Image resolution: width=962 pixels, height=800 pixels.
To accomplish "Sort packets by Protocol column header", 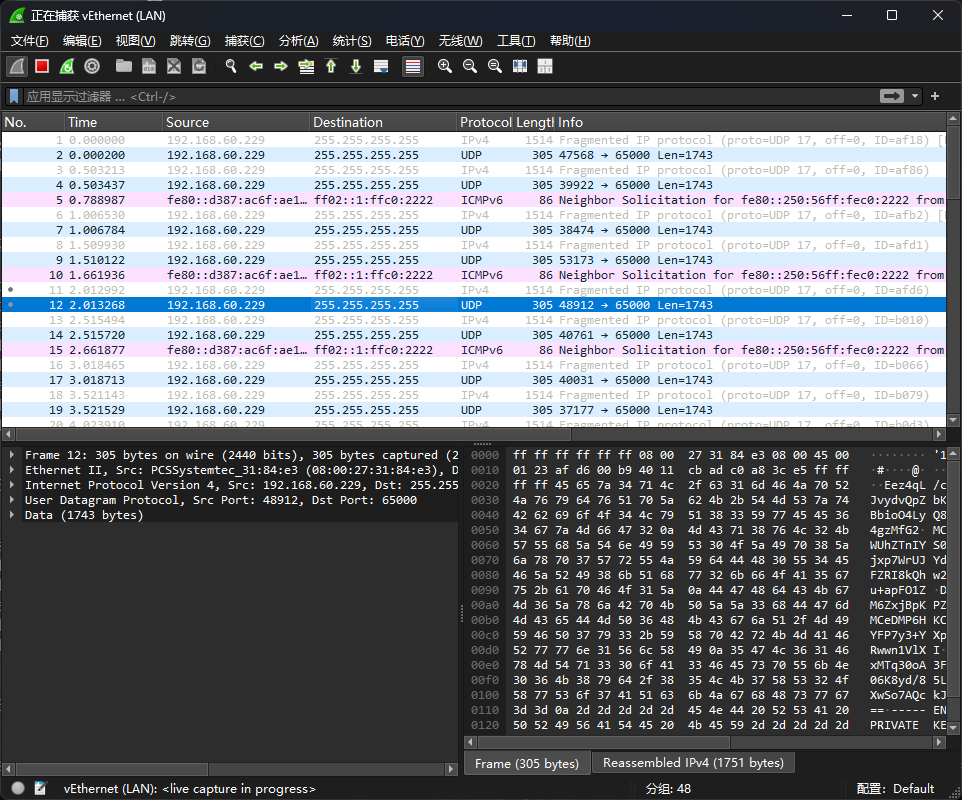I will click(x=485, y=122).
